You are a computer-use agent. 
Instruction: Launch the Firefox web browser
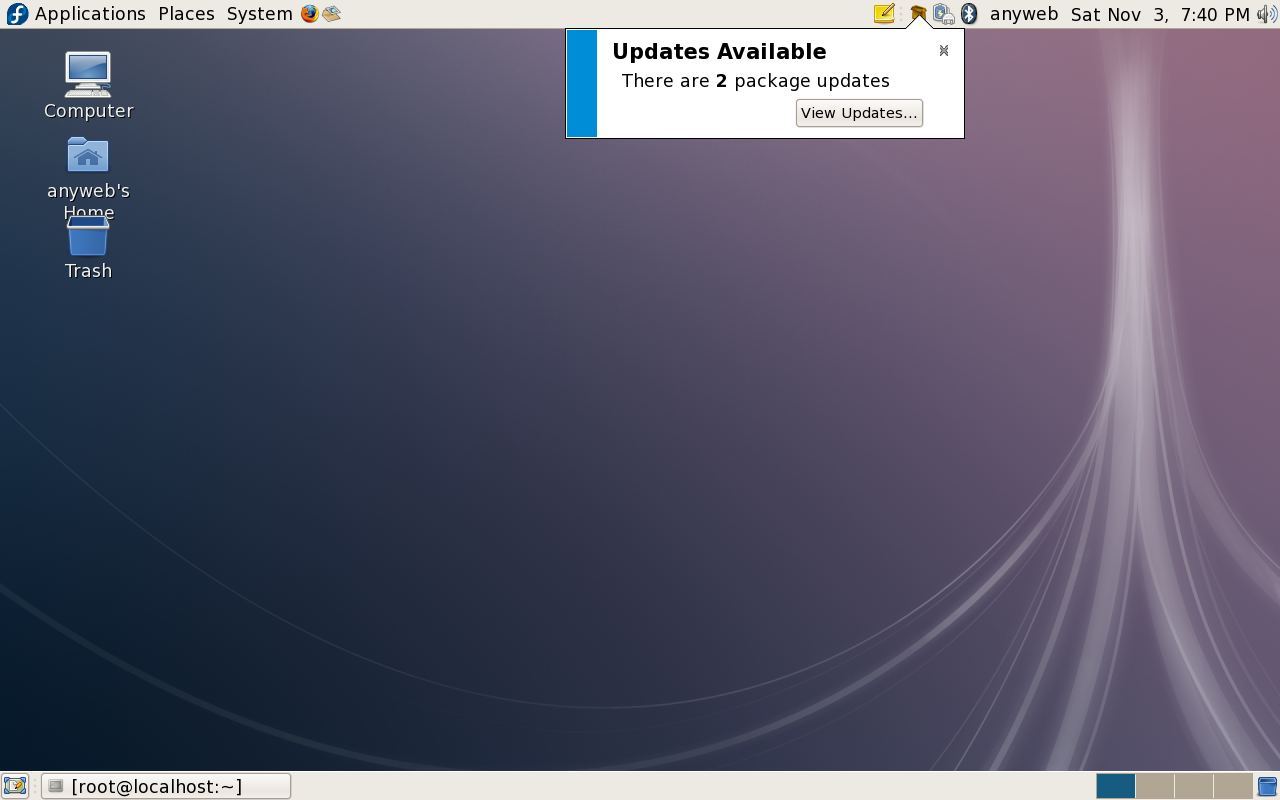coord(310,14)
